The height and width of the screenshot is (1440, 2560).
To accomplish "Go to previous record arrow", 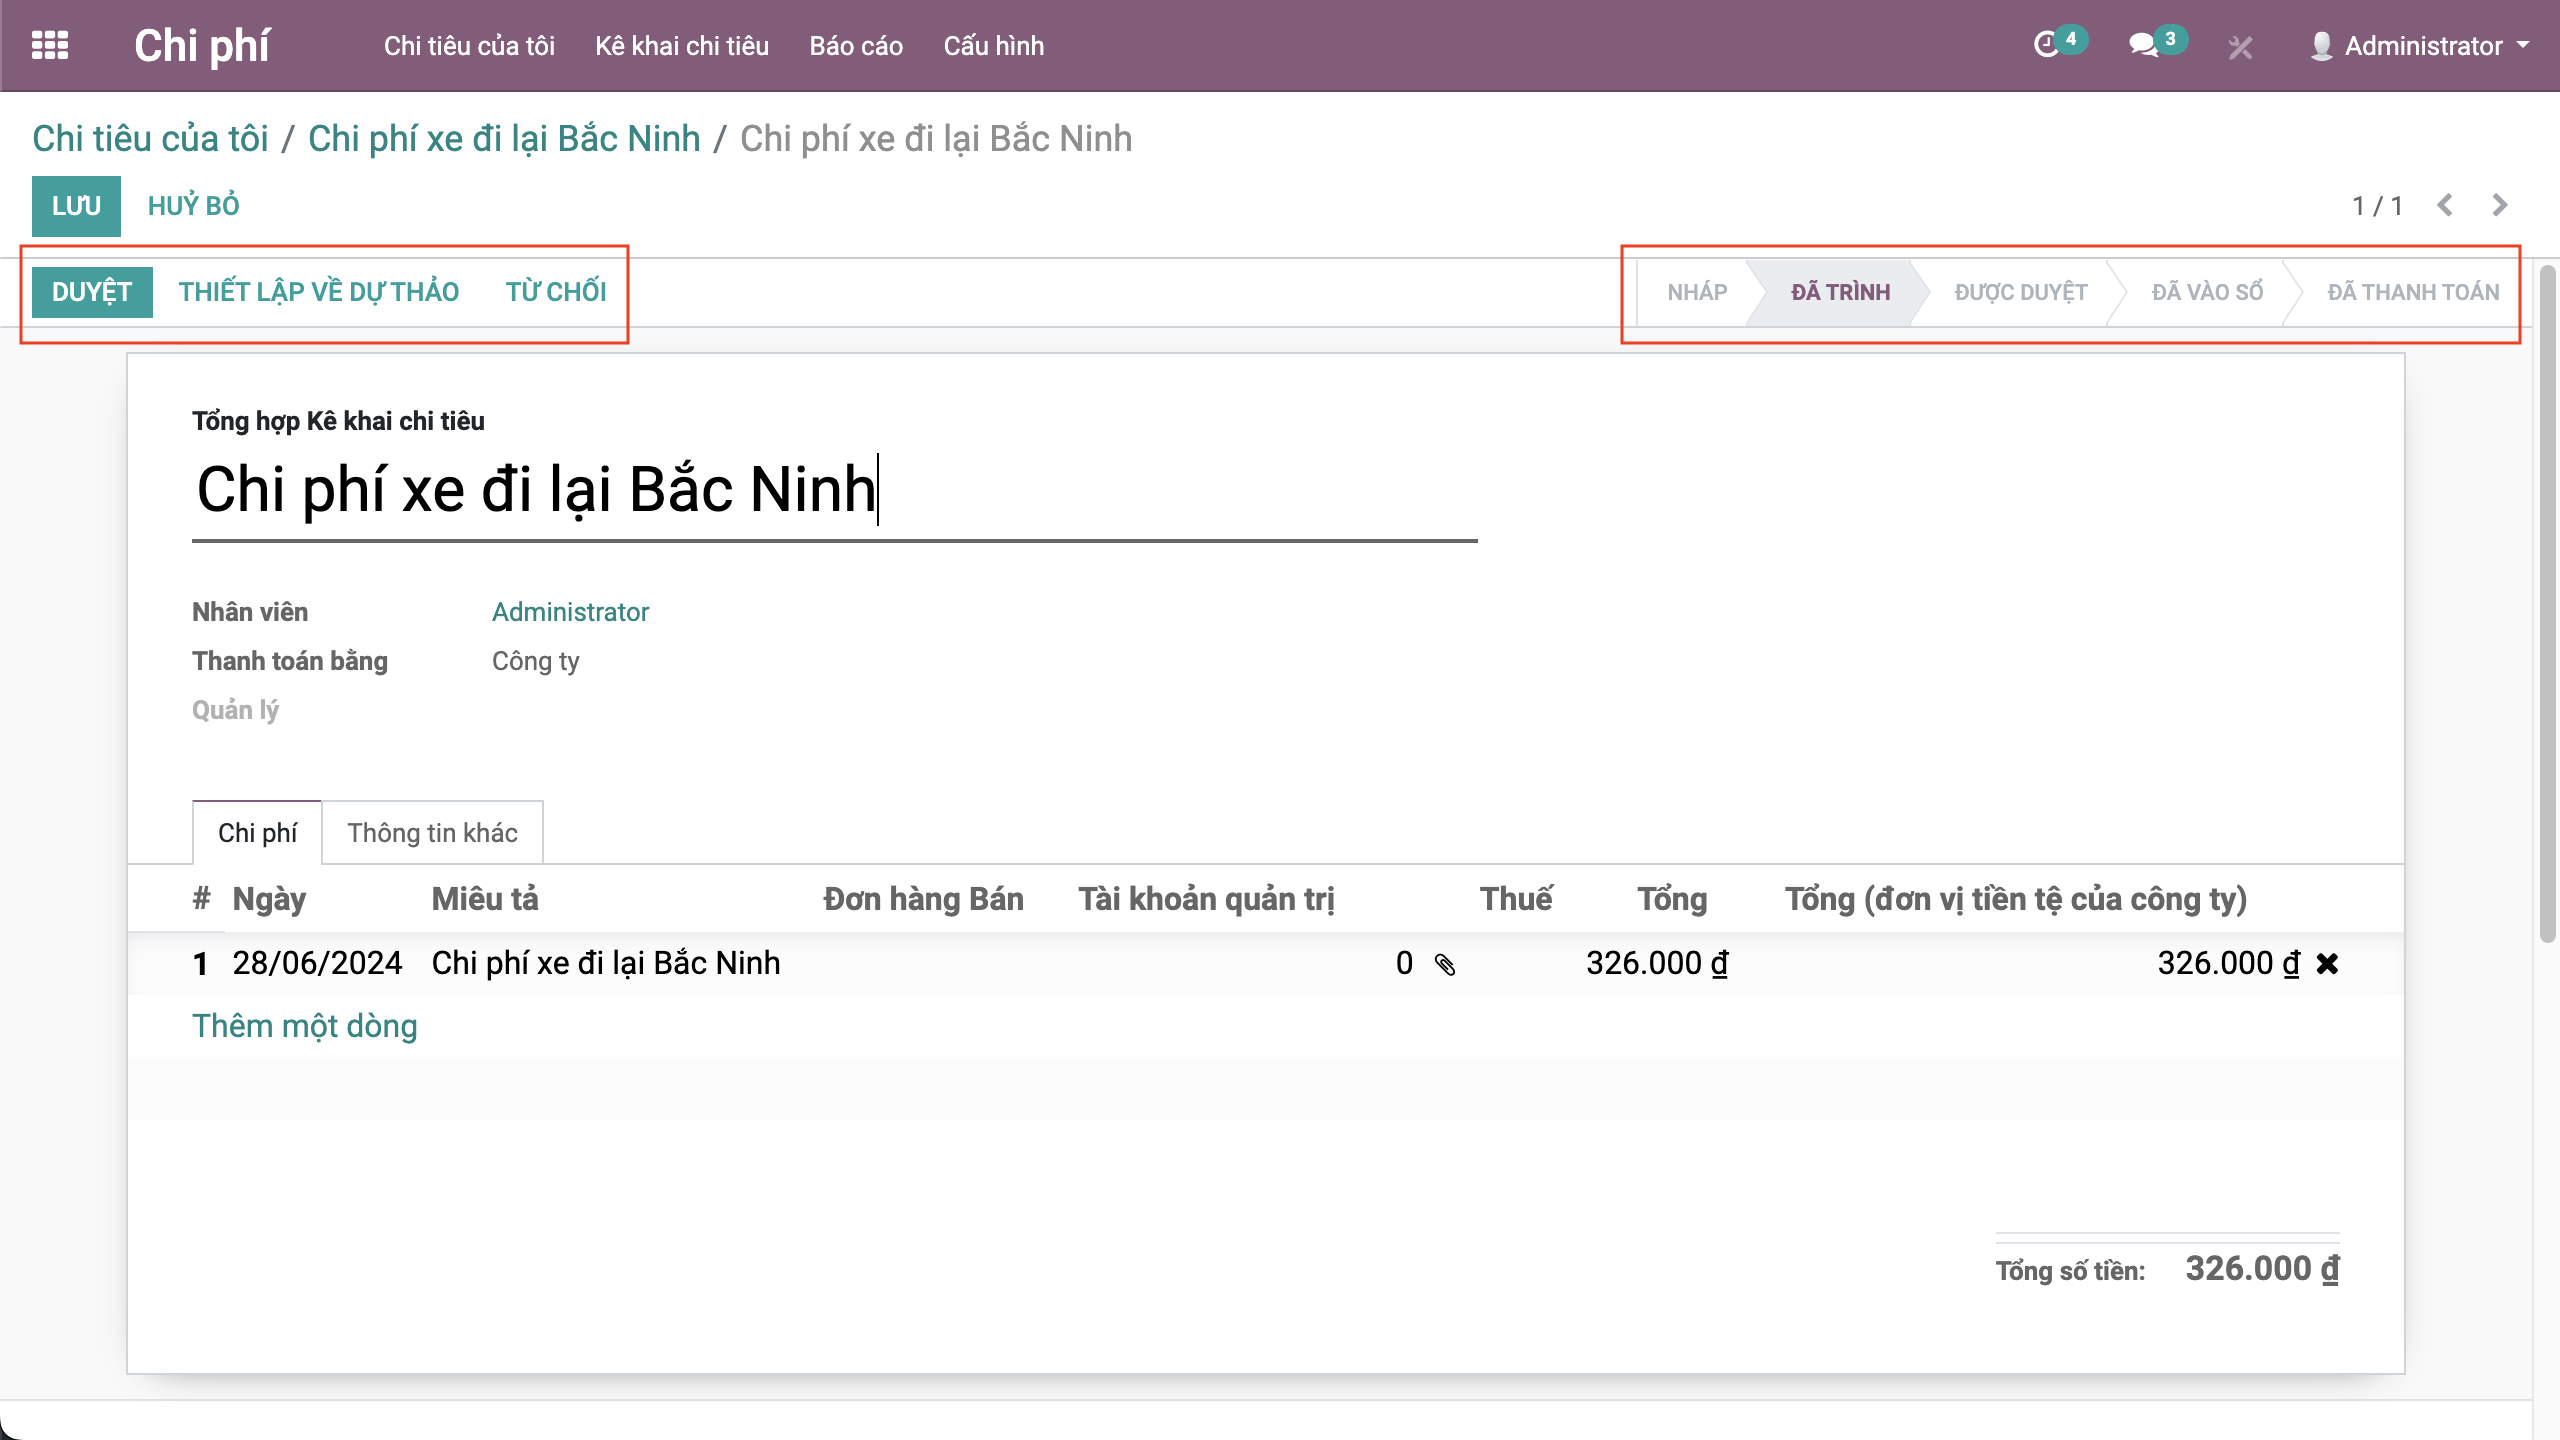I will pos(2445,205).
